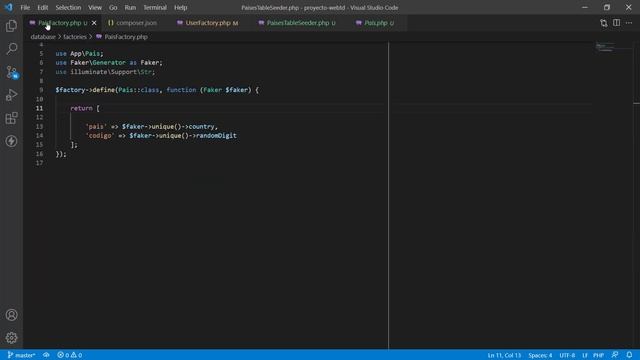Image resolution: width=640 pixels, height=360 pixels.
Task: Open the Go menu
Action: pos(113,7)
